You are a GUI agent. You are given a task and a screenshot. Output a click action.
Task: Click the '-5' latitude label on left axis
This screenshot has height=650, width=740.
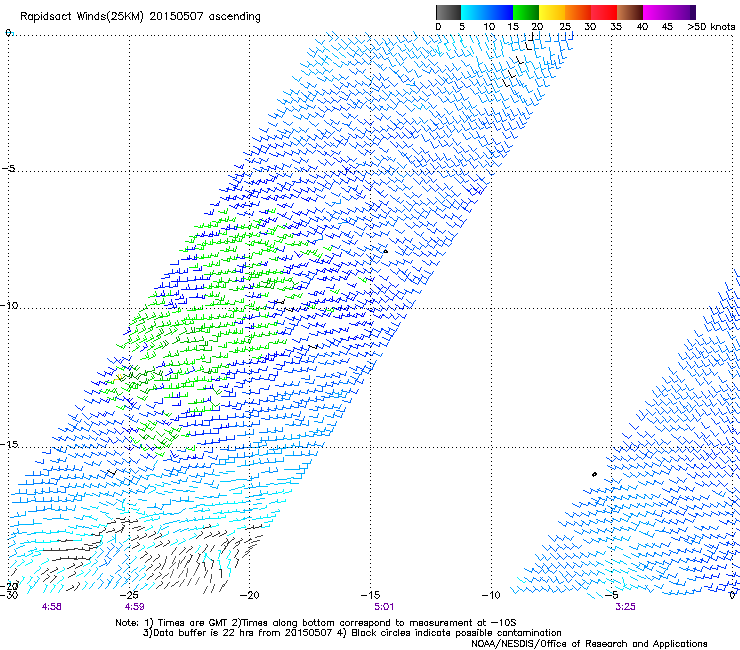click(x=8, y=168)
